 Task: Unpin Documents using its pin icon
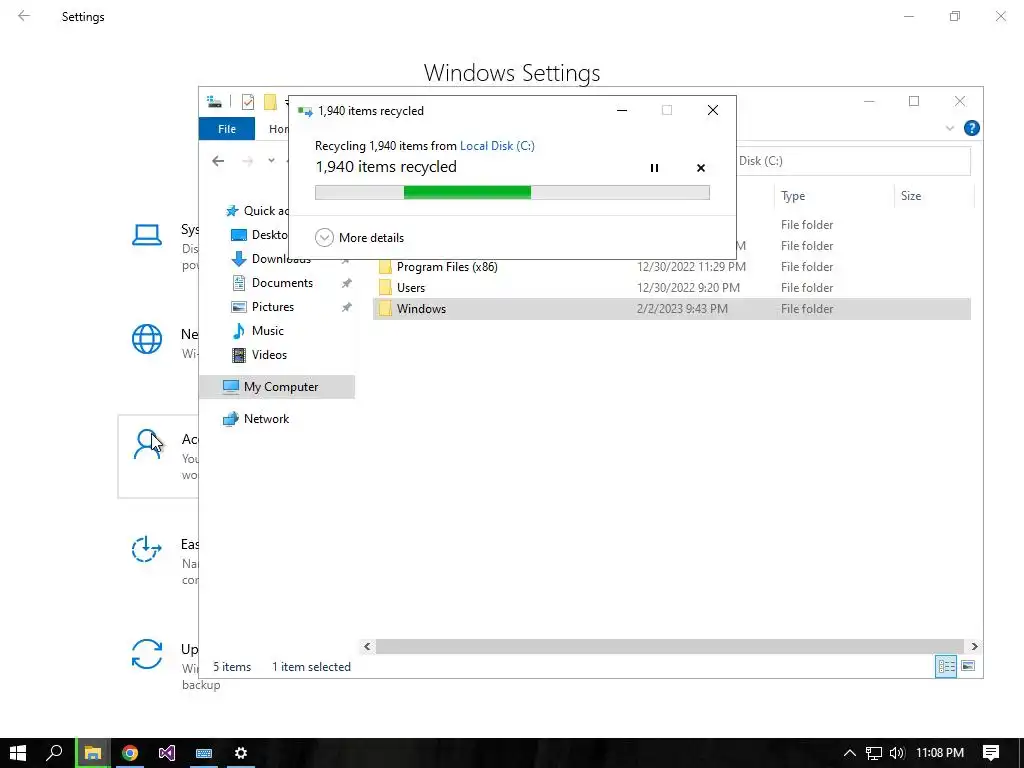347,283
